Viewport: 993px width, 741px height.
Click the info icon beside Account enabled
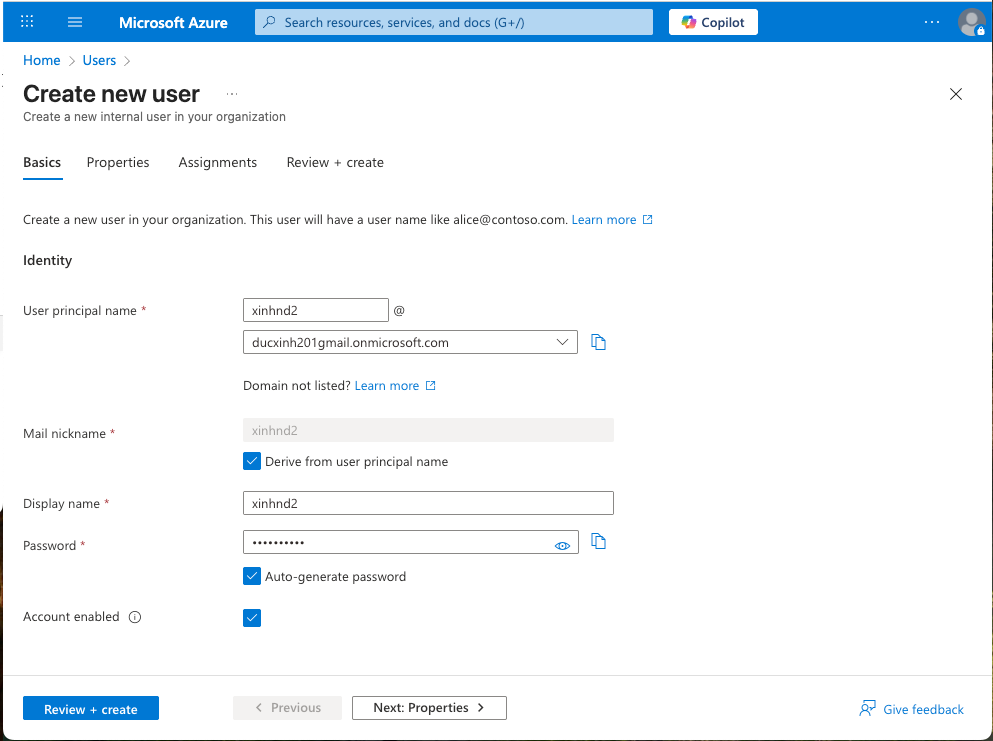click(x=135, y=617)
